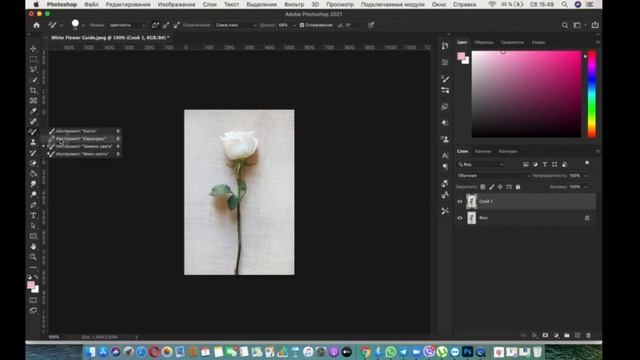
Task: Select the Healing Brush tool
Action: click(33, 121)
